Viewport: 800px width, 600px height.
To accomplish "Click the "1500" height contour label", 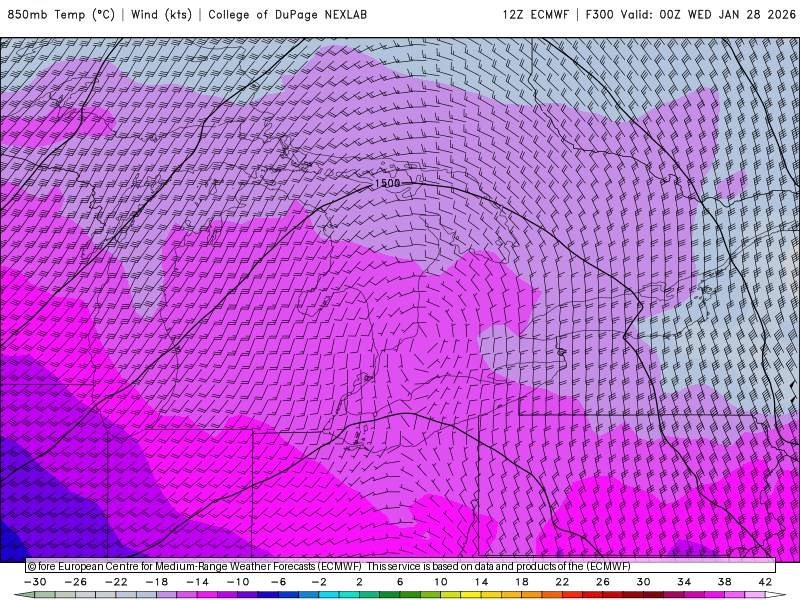I will click(388, 183).
